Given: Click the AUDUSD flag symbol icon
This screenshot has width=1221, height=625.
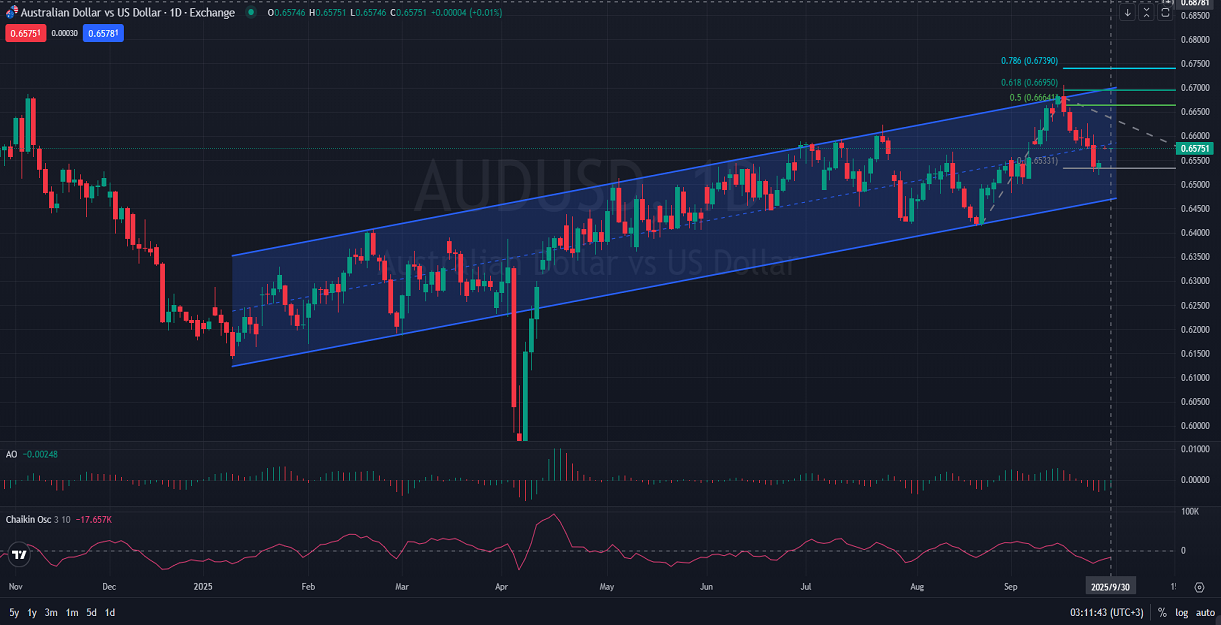Looking at the screenshot, I should point(10,12).
